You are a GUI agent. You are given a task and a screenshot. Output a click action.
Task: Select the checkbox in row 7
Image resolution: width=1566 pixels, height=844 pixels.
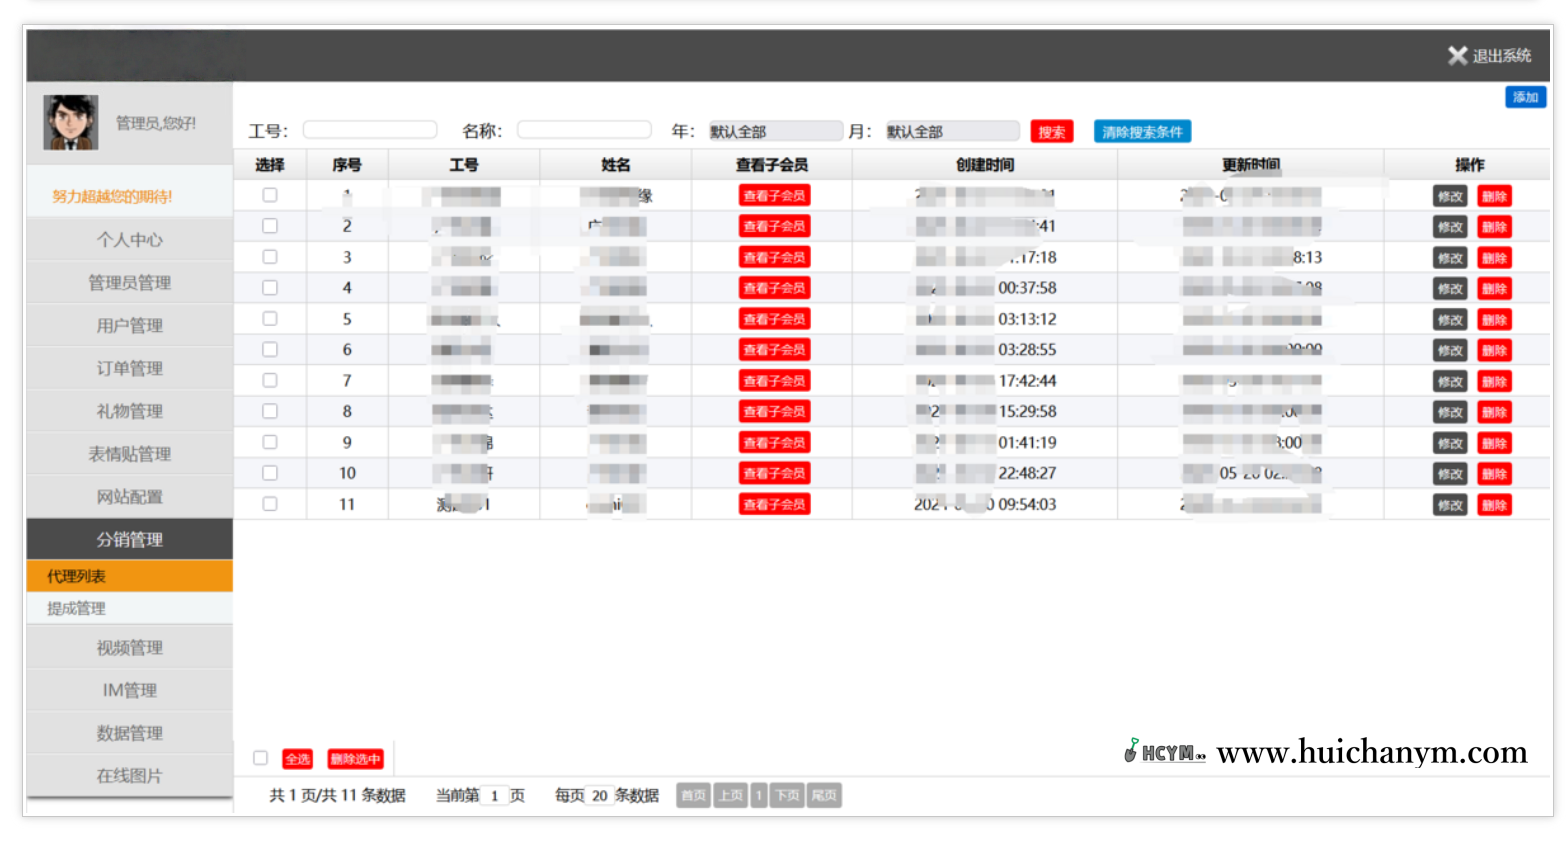(270, 381)
